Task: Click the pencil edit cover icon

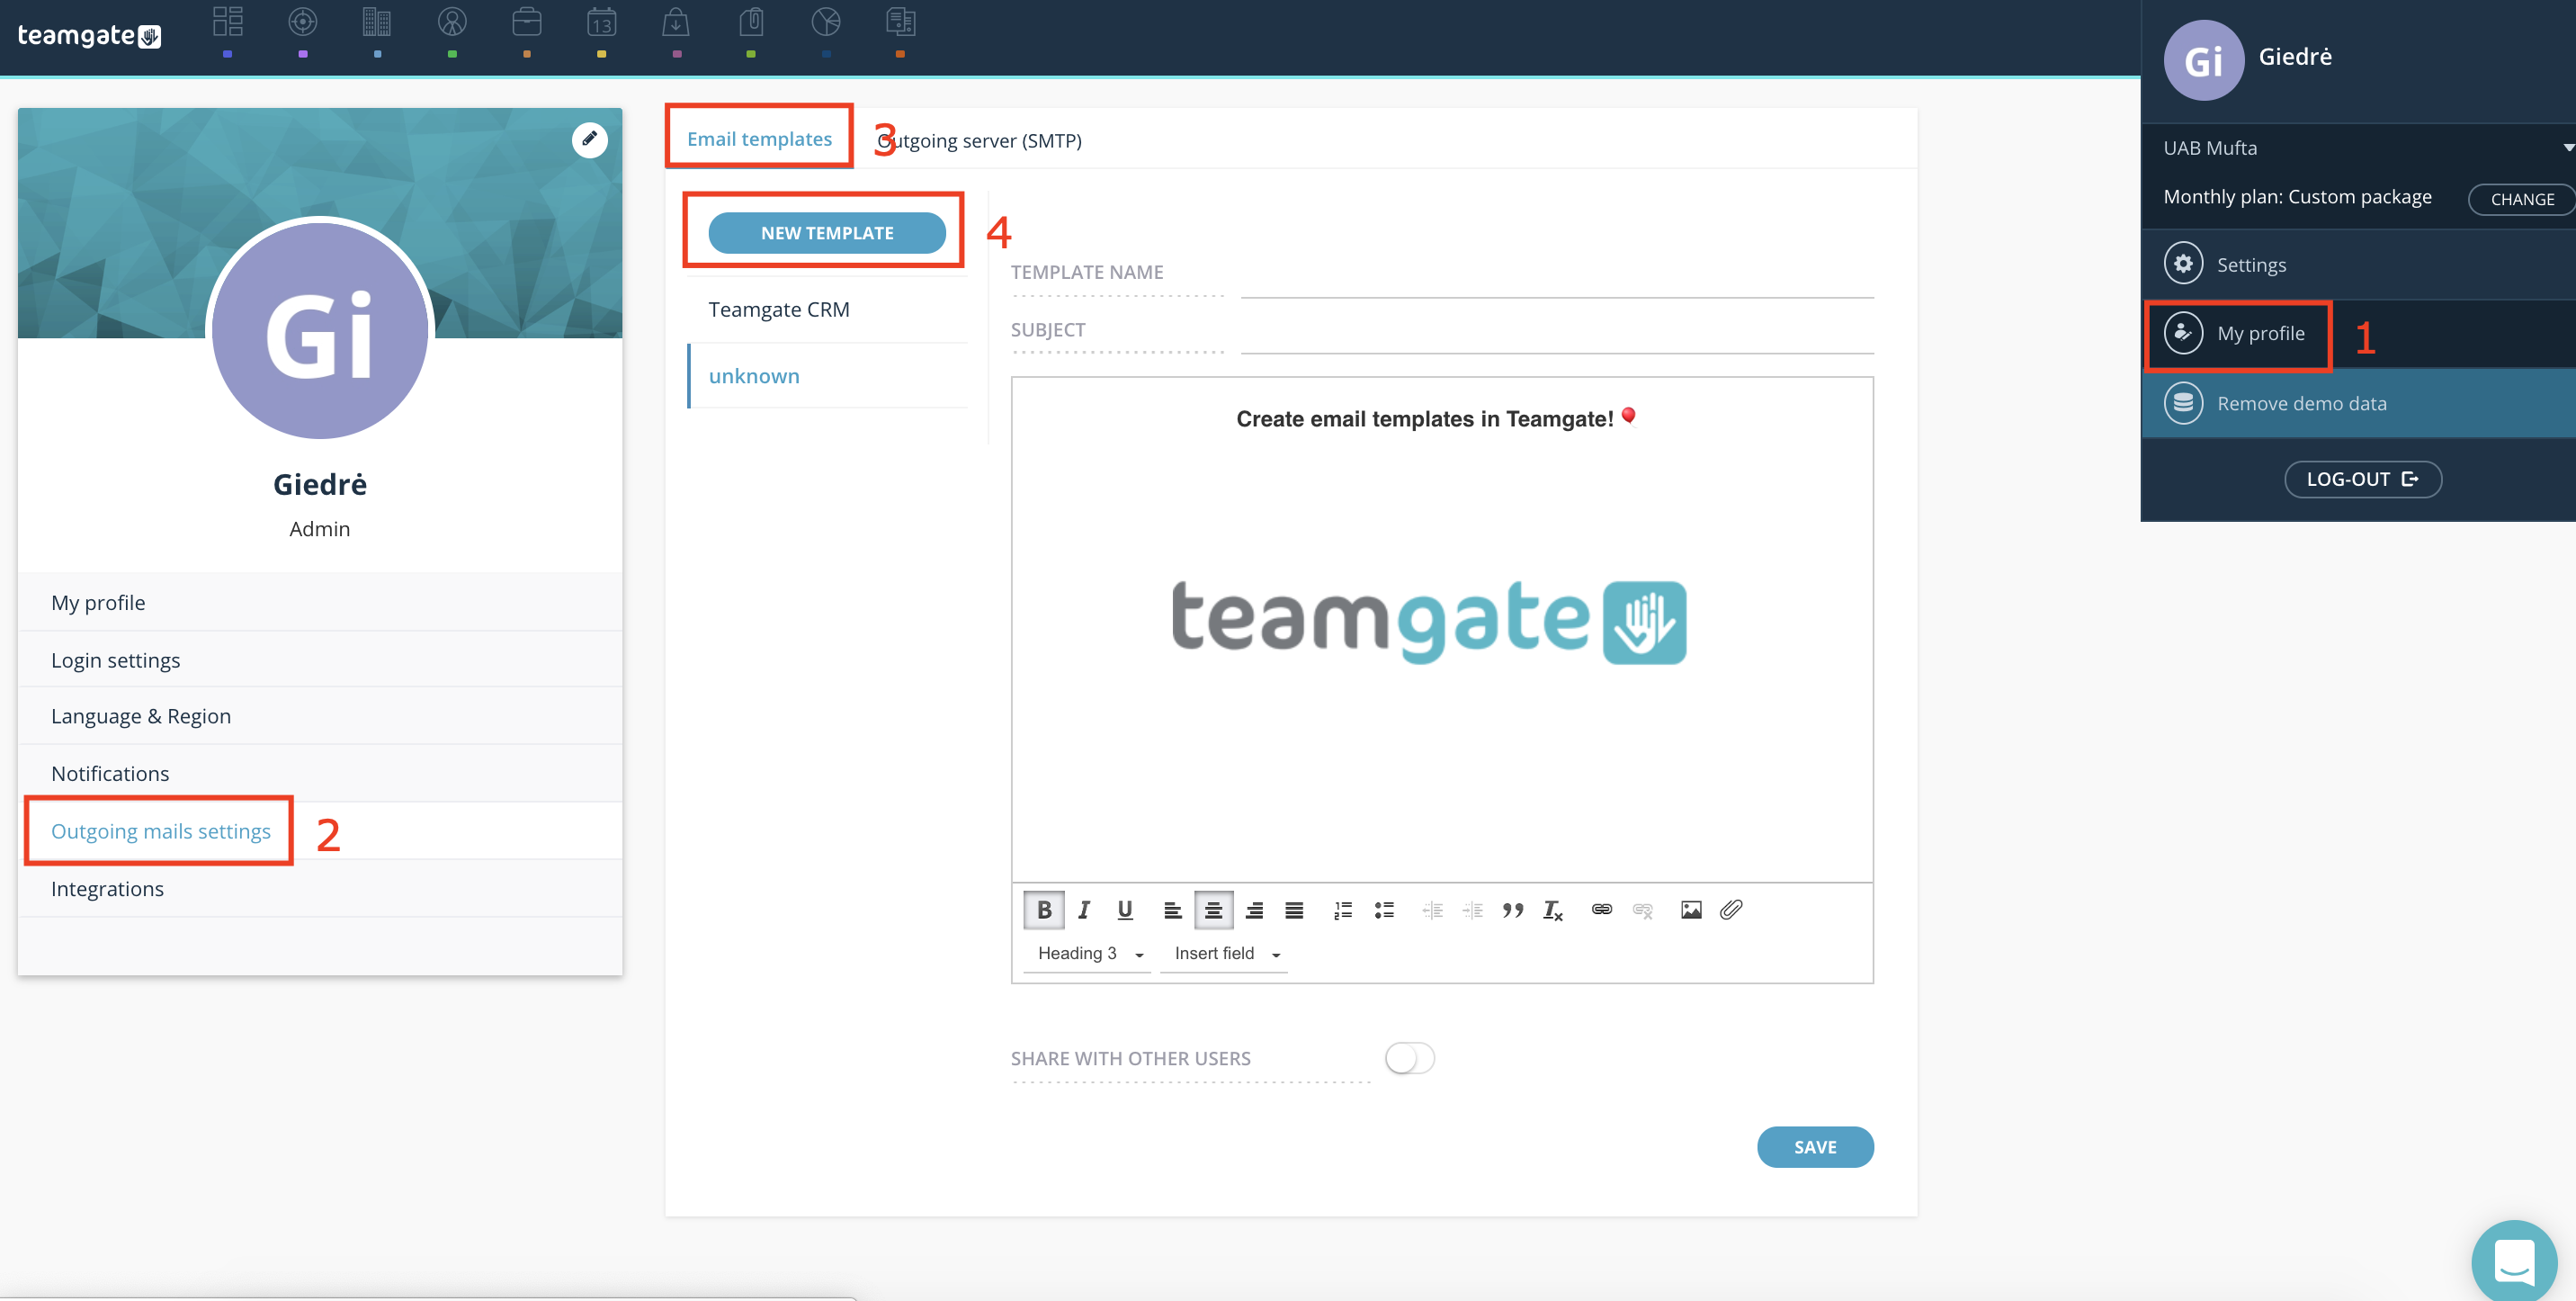Action: tap(589, 139)
